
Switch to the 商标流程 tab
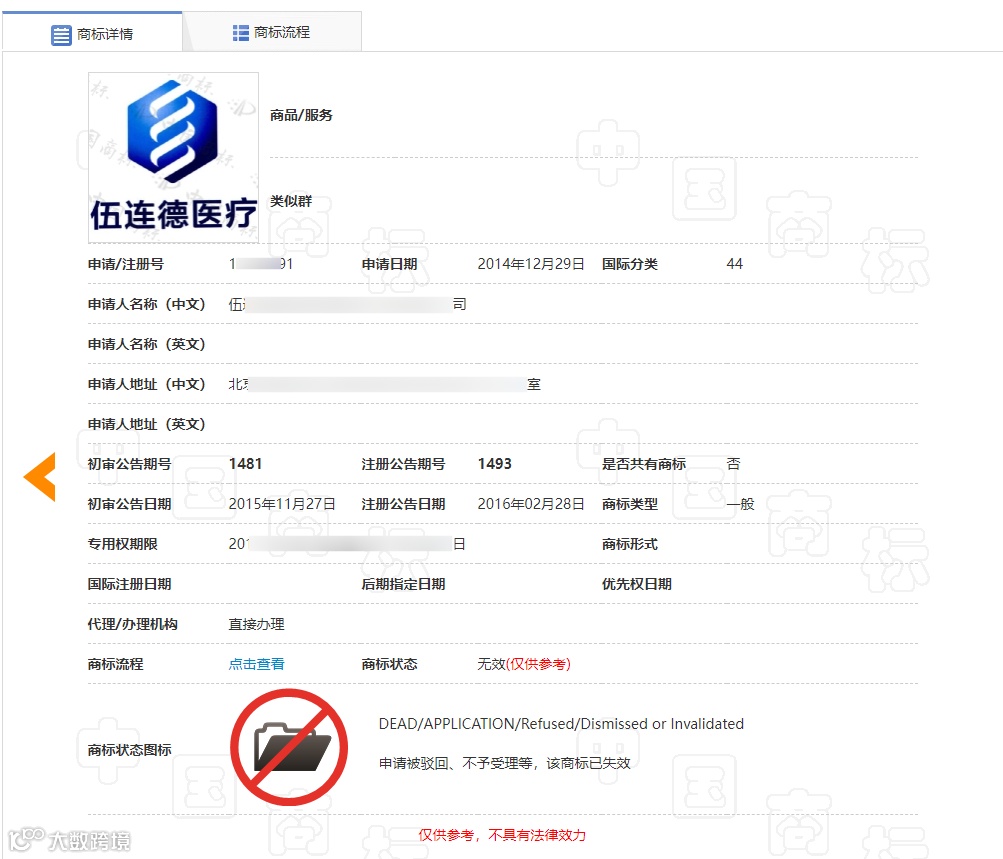(272, 32)
